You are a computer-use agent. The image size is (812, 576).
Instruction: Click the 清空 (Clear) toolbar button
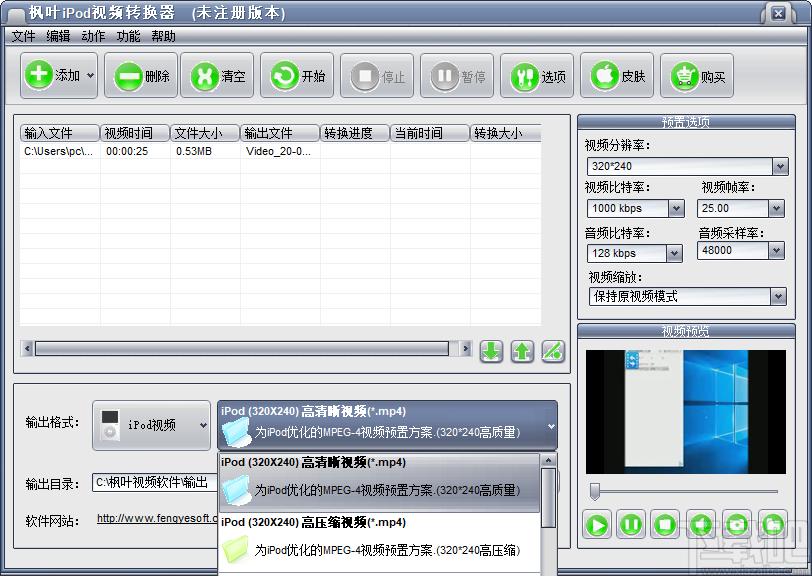[217, 76]
